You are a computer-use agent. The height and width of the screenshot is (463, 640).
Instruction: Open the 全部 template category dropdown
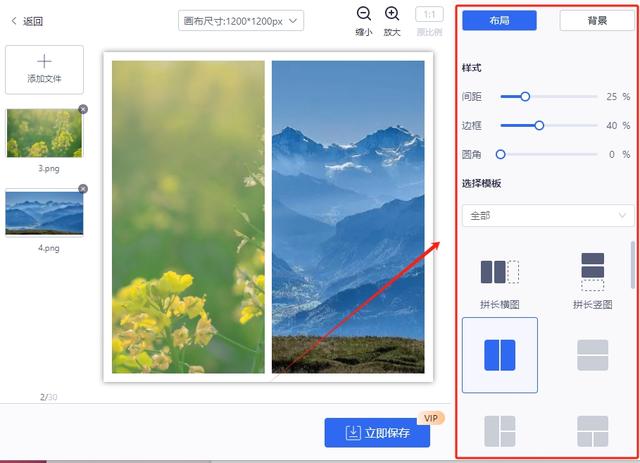[x=548, y=216]
